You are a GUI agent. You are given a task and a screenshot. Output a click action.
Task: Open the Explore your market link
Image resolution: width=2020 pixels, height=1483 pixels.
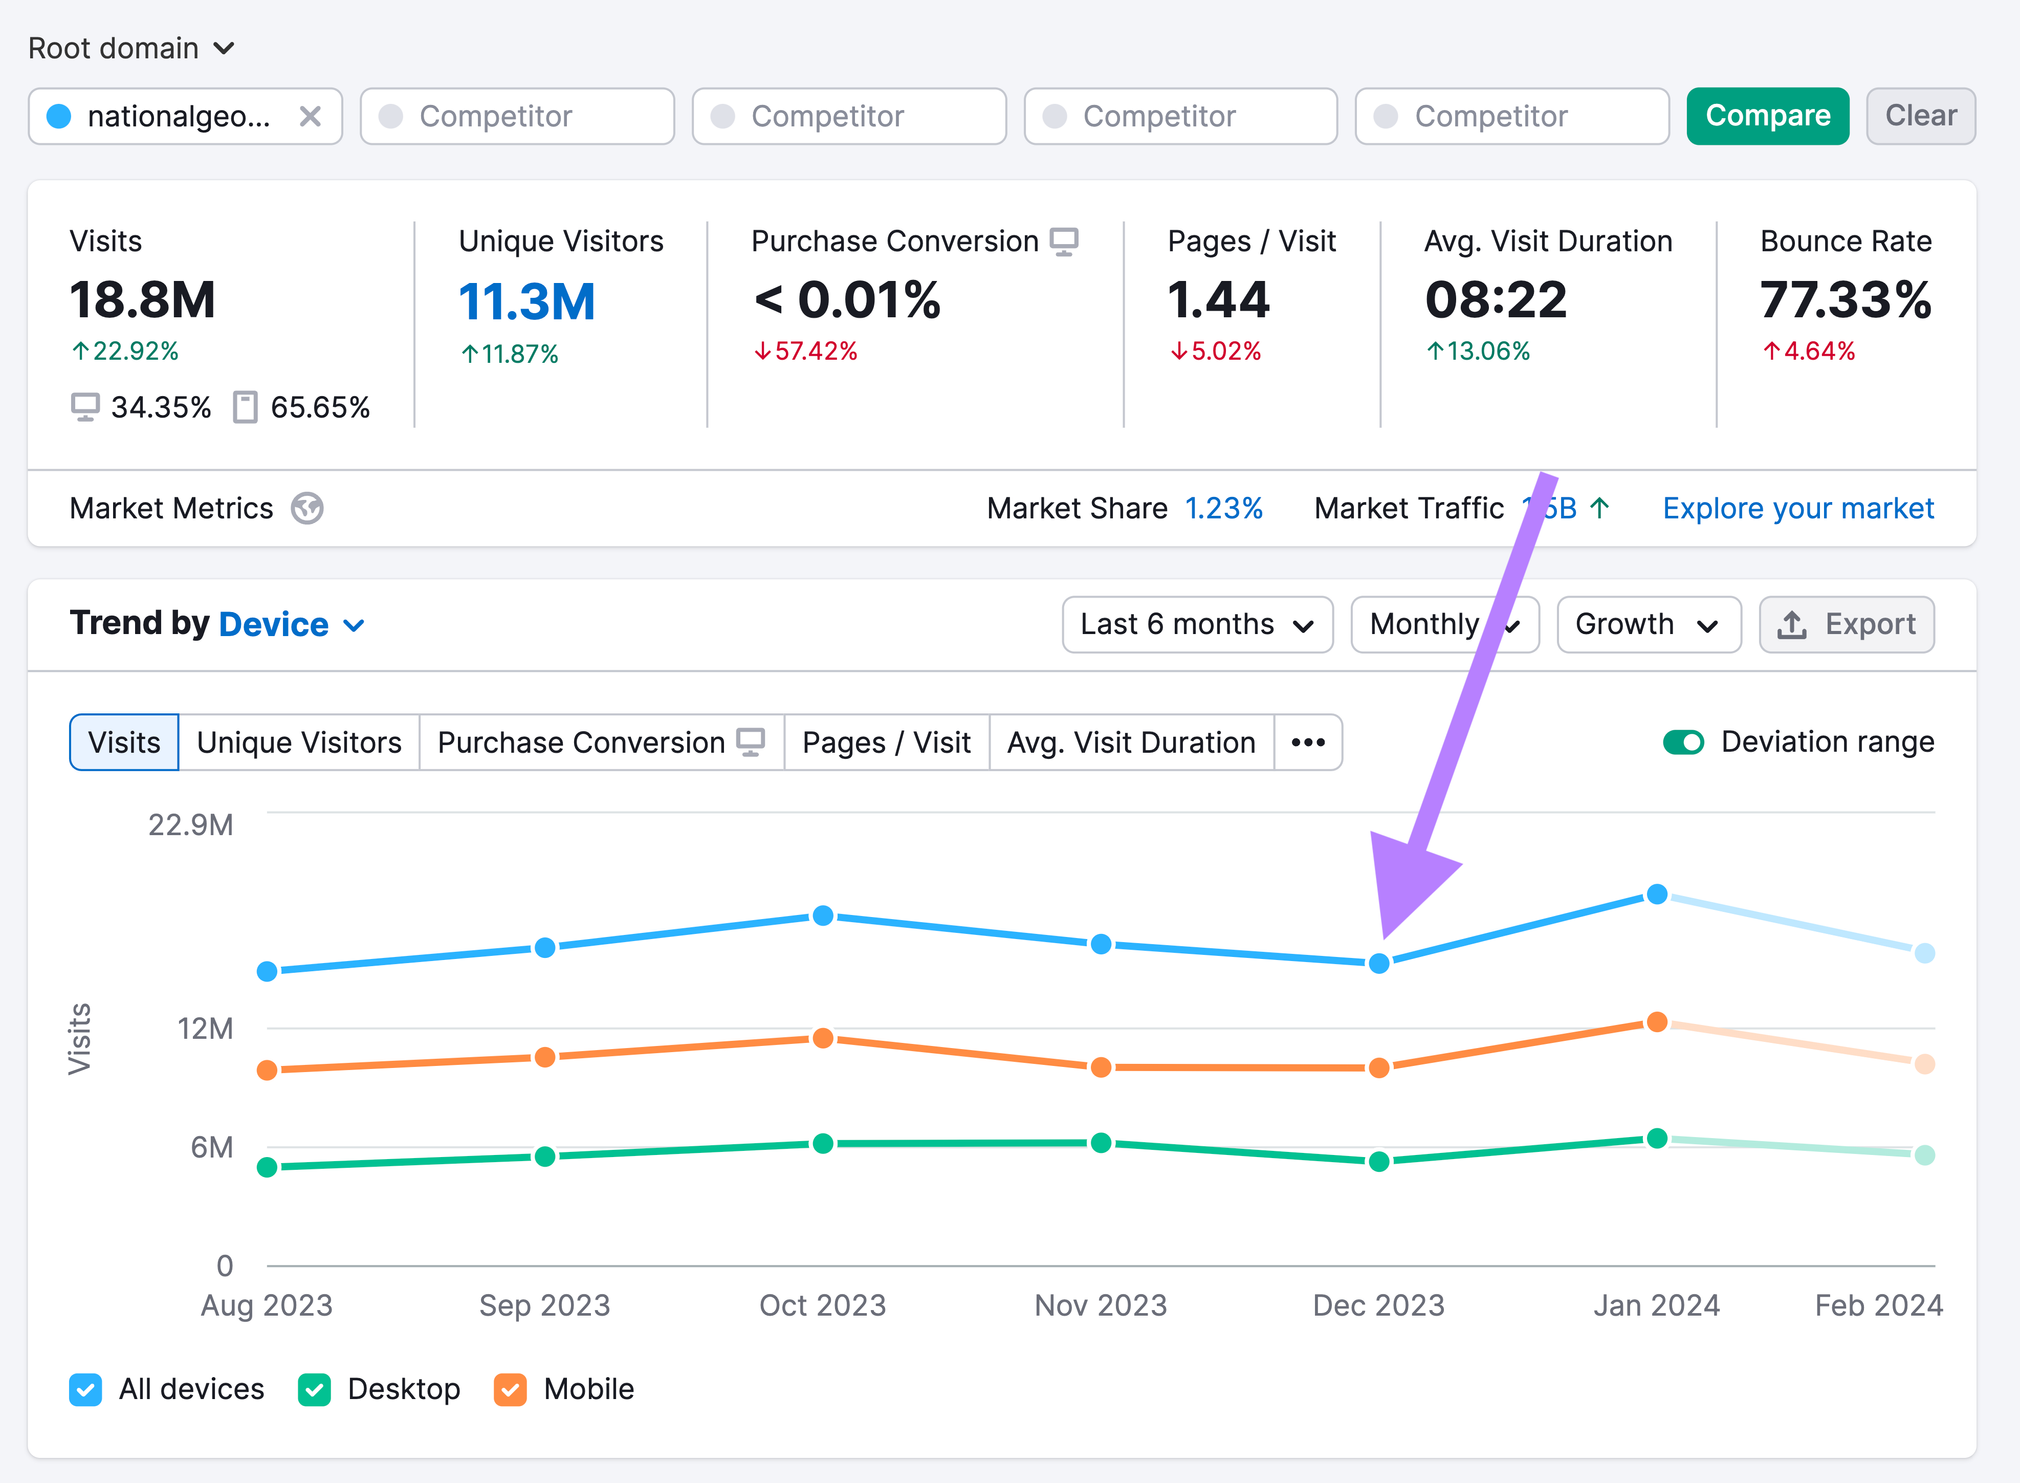click(1797, 508)
